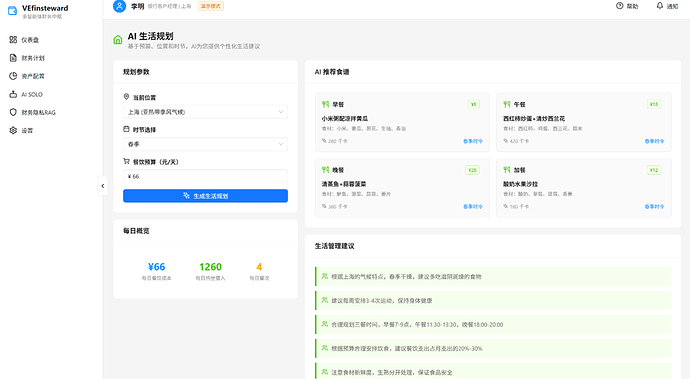Image resolution: width=690 pixels, height=381 pixels.
Task: Click the icon on the 20%-30% budget suggestion
Action: (x=325, y=348)
